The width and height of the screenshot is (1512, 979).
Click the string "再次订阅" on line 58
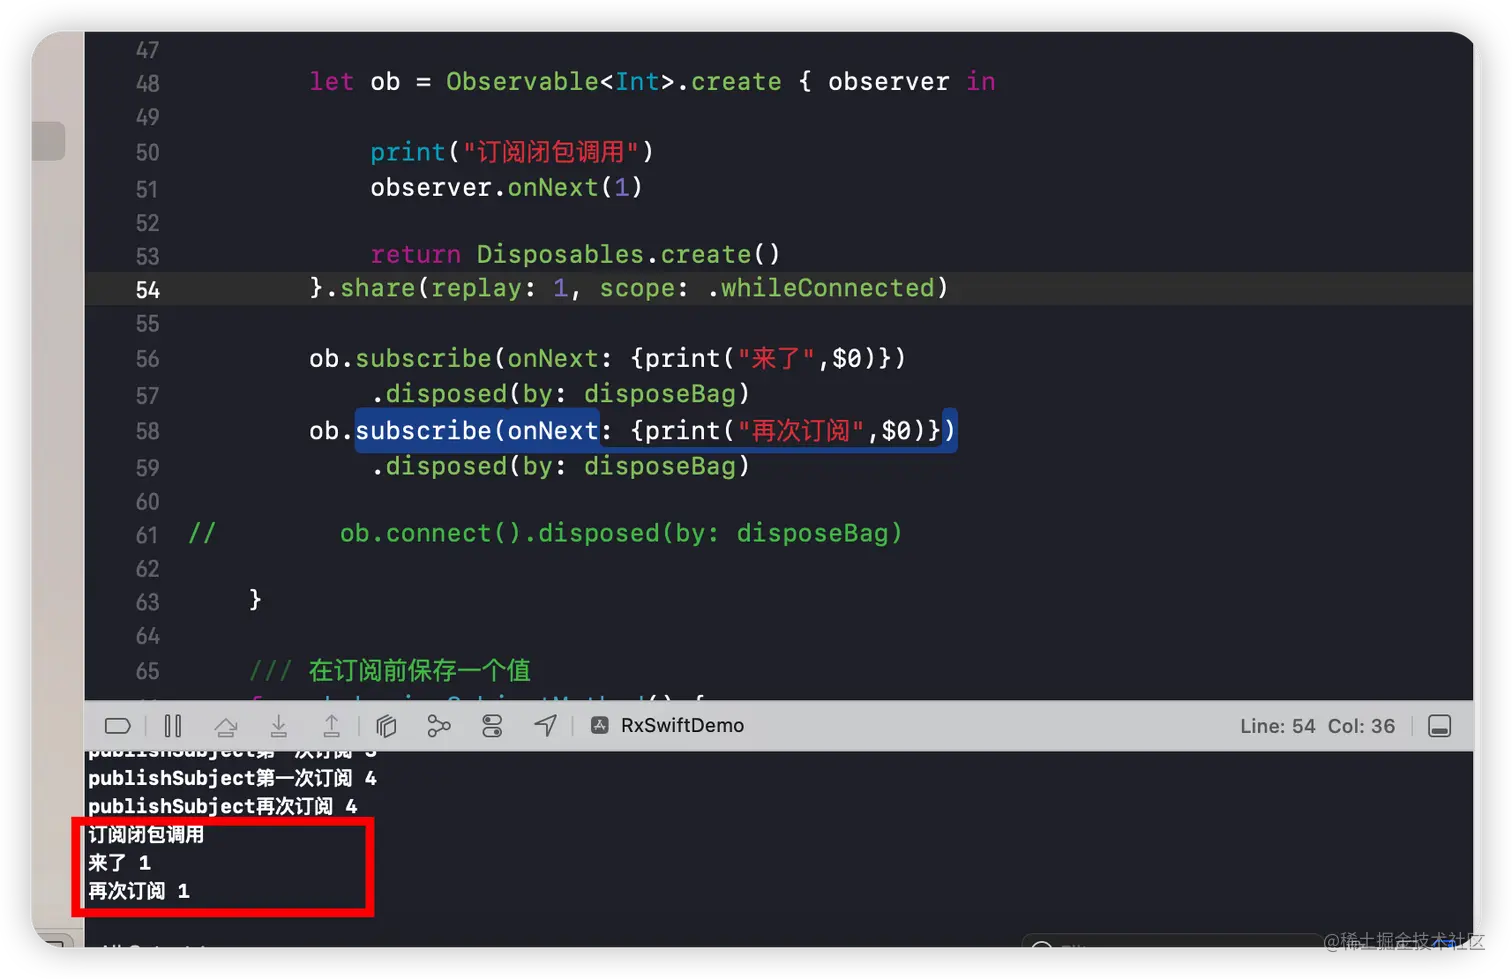(x=801, y=431)
